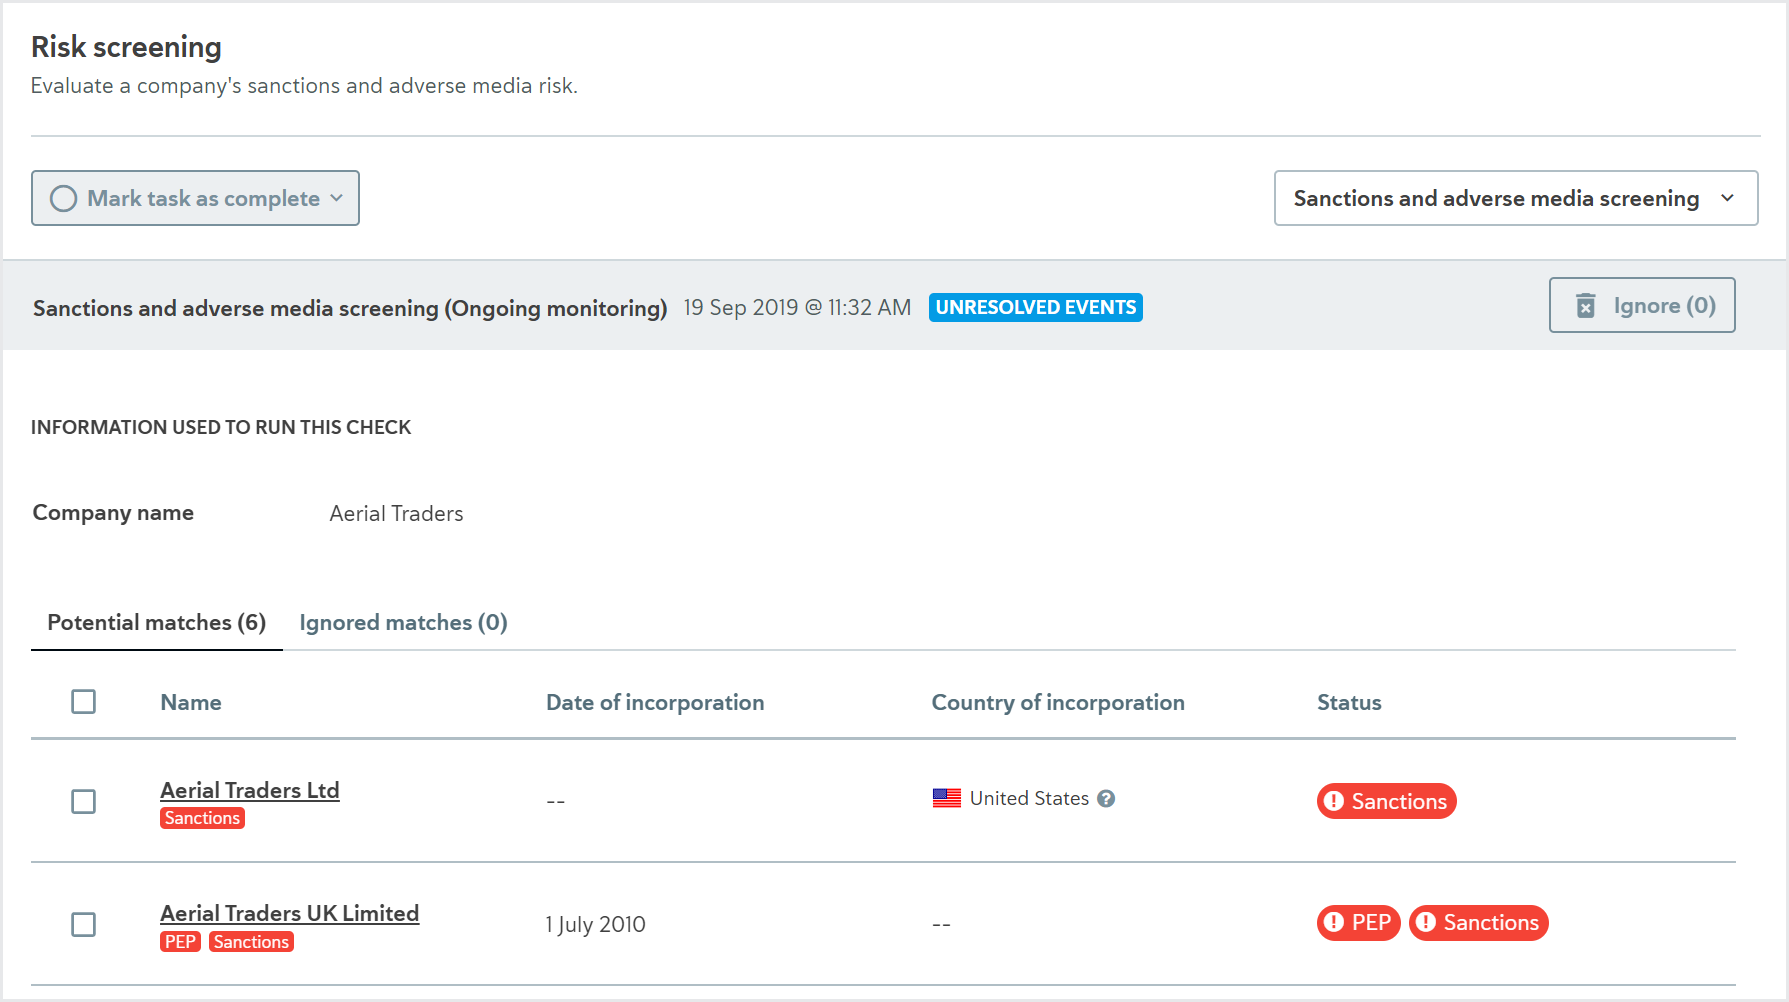
Task: Click the PEP tag under Aerial Traders UK Limited
Action: (180, 941)
